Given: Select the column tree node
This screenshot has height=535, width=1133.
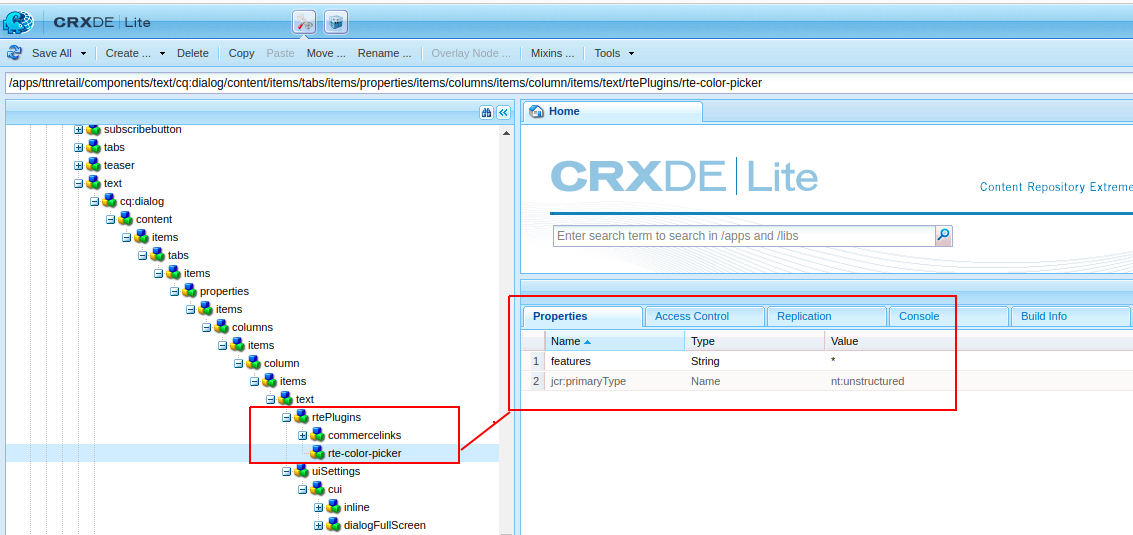Looking at the screenshot, I should (x=282, y=363).
